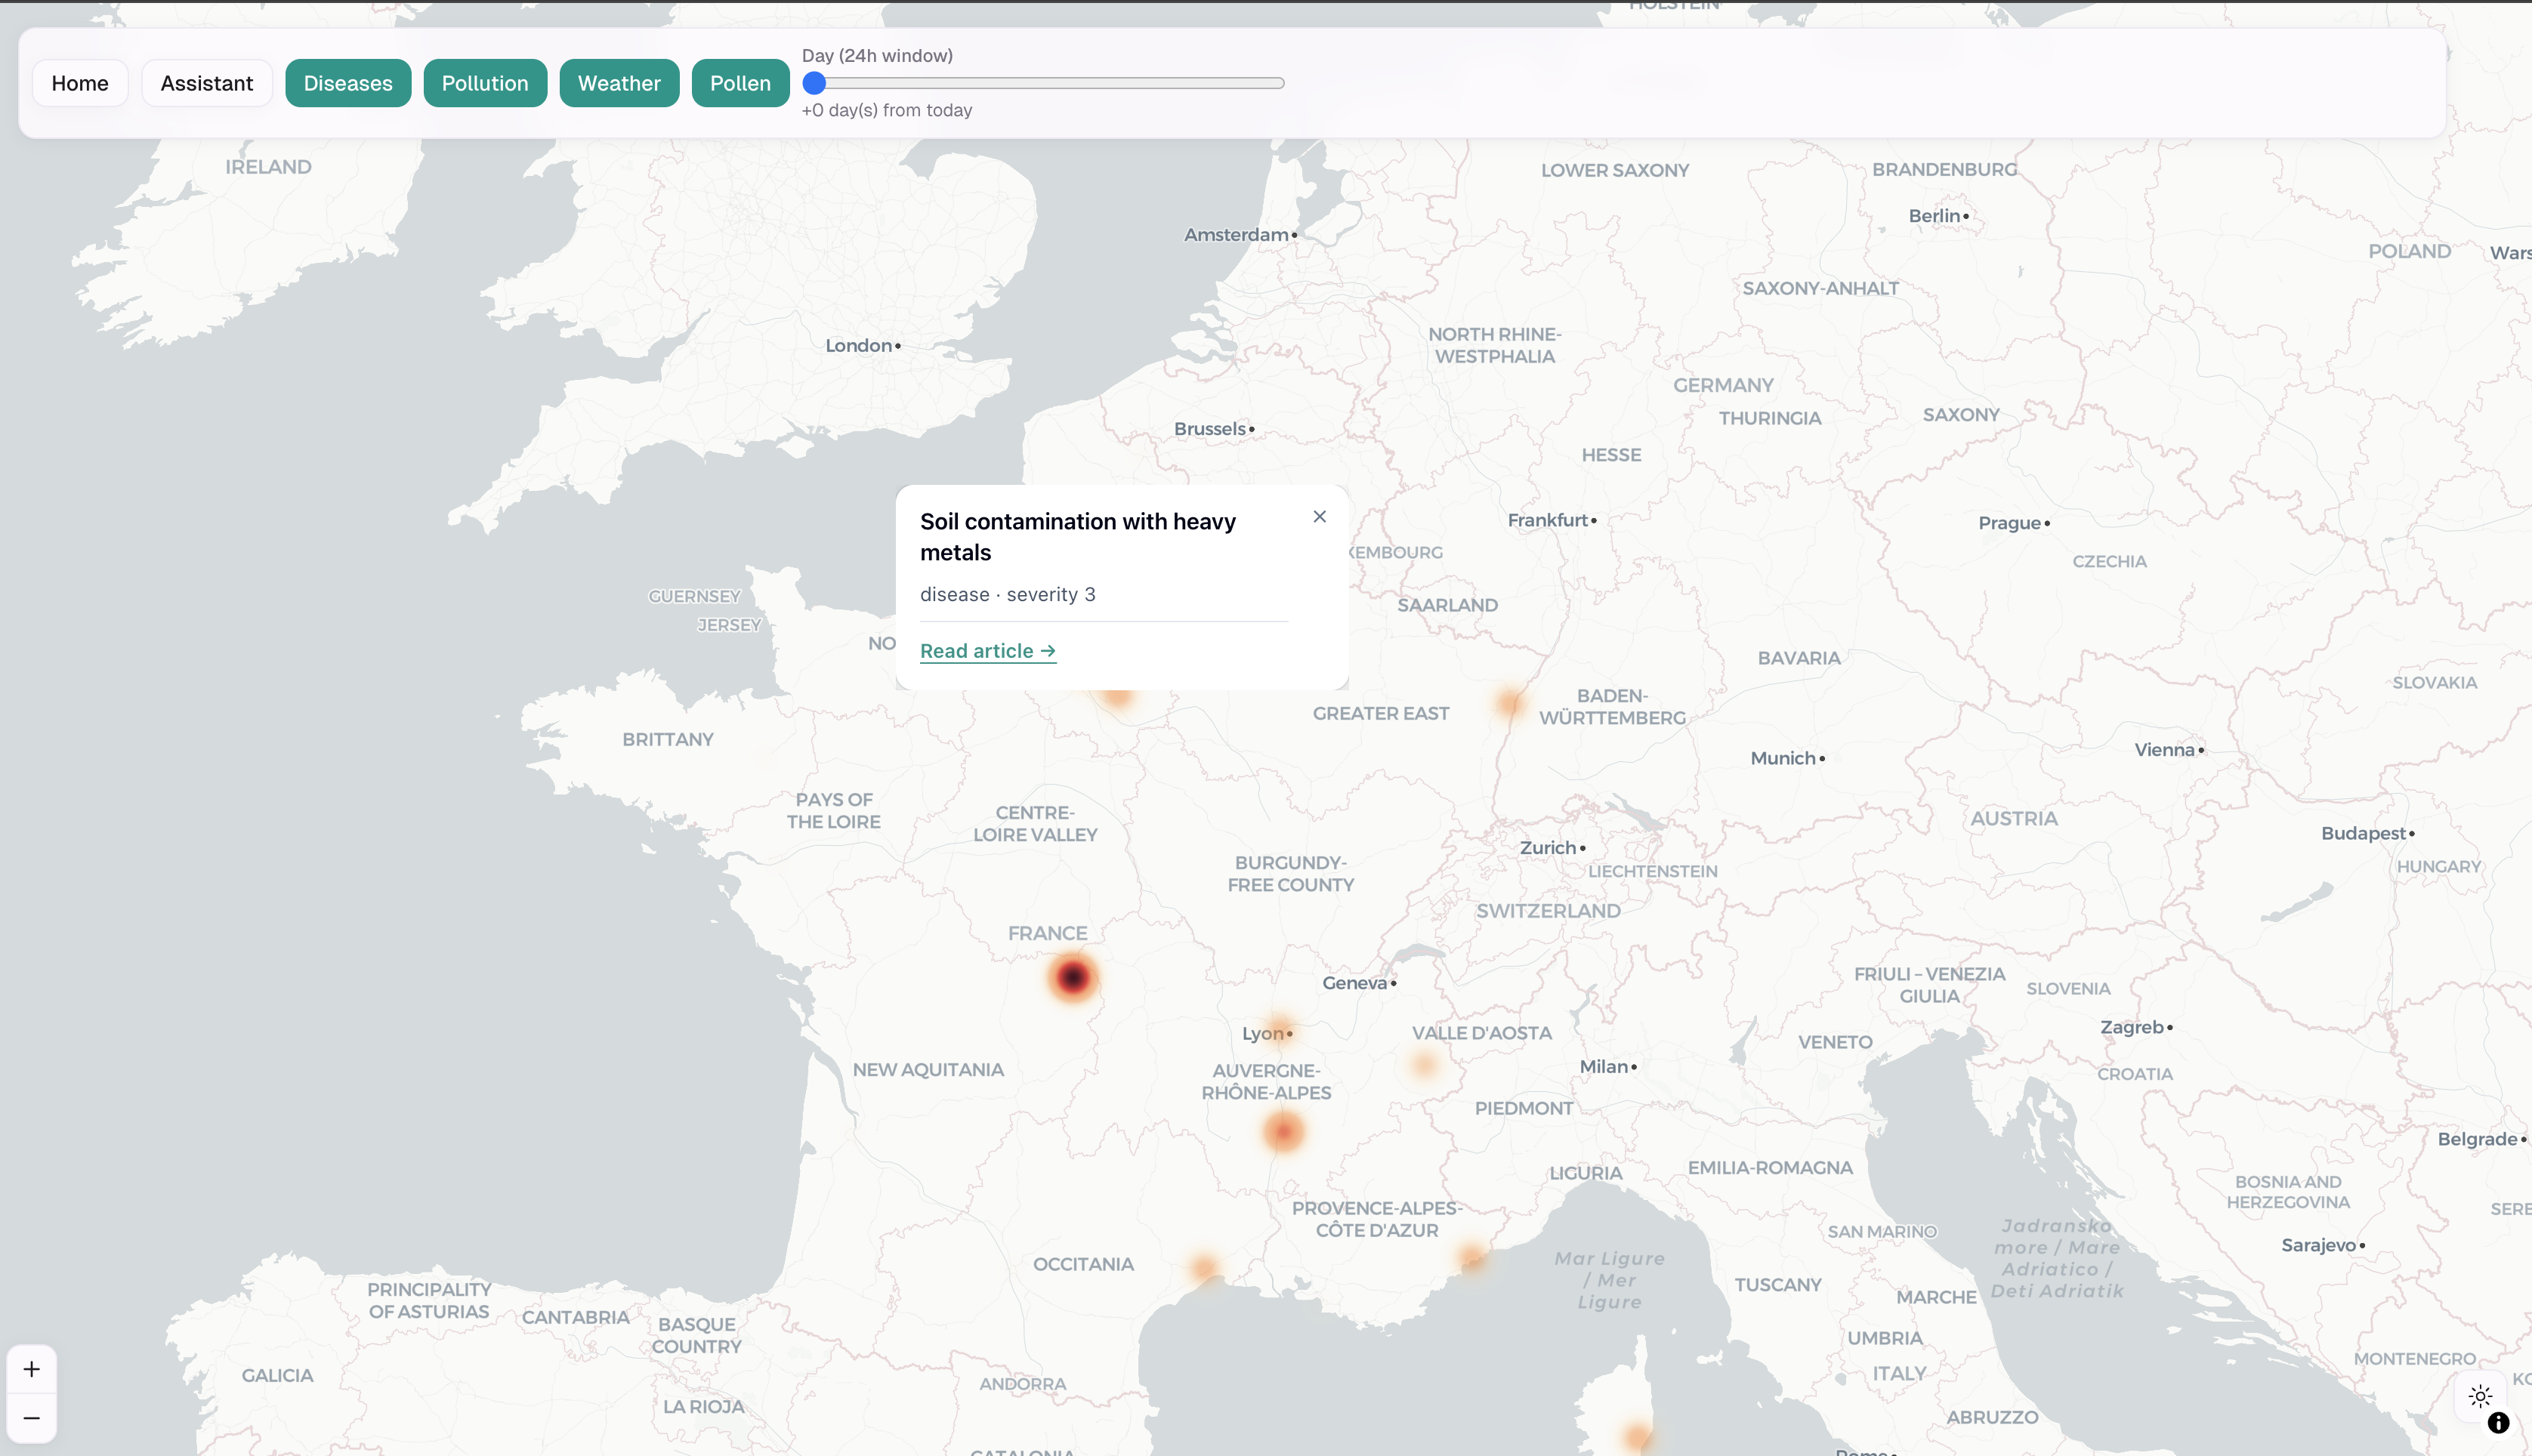Open the Assistant page
Viewport: 2532px width, 1456px height.
(207, 83)
